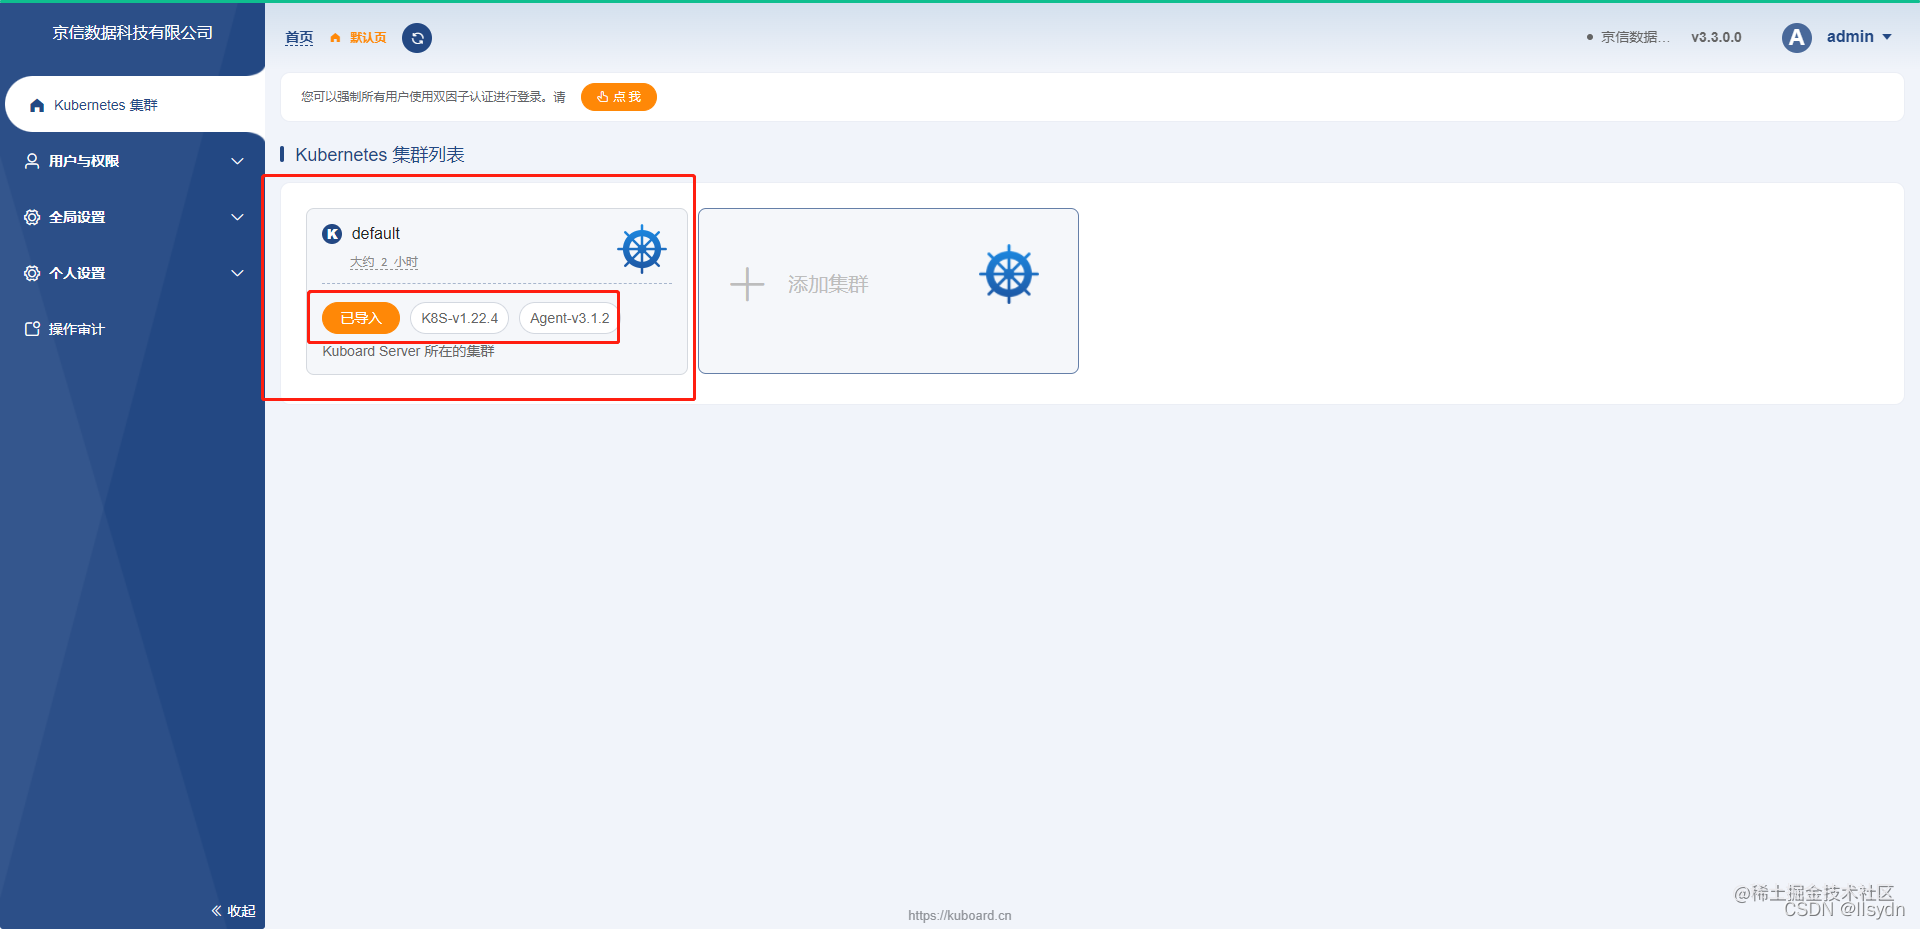The image size is (1920, 929).
Task: Click the Kubernetes 集群列表 heading
Action: click(x=380, y=155)
